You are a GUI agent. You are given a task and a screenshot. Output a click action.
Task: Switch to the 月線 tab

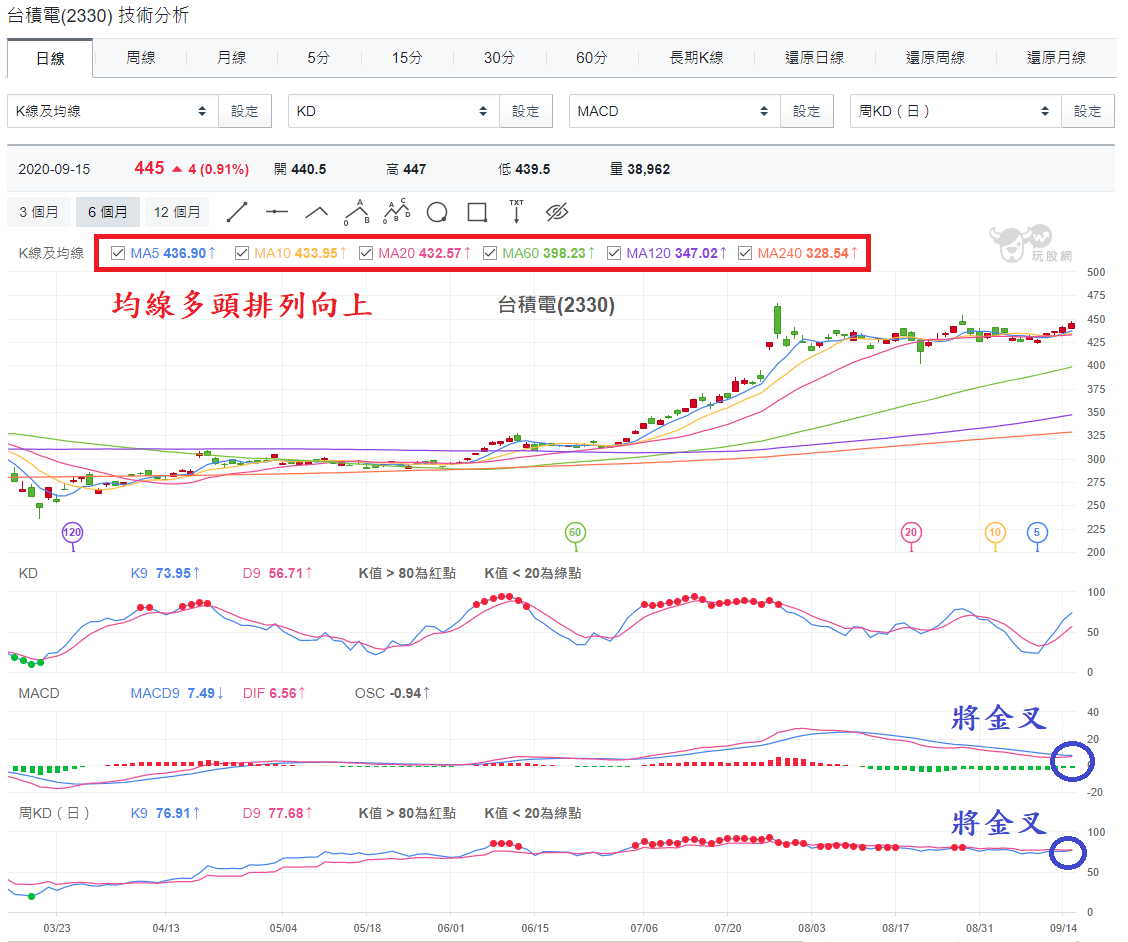232,58
